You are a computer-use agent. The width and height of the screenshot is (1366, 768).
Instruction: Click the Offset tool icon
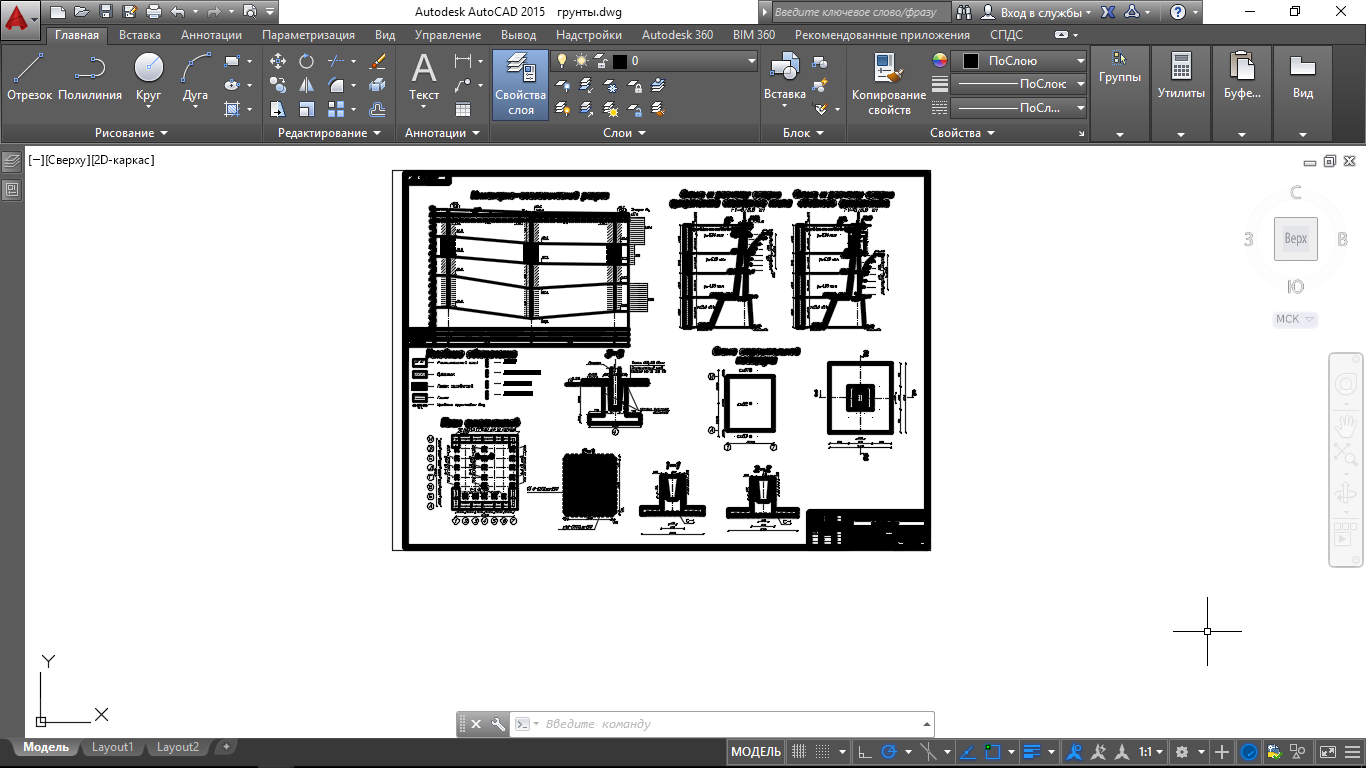tap(378, 109)
